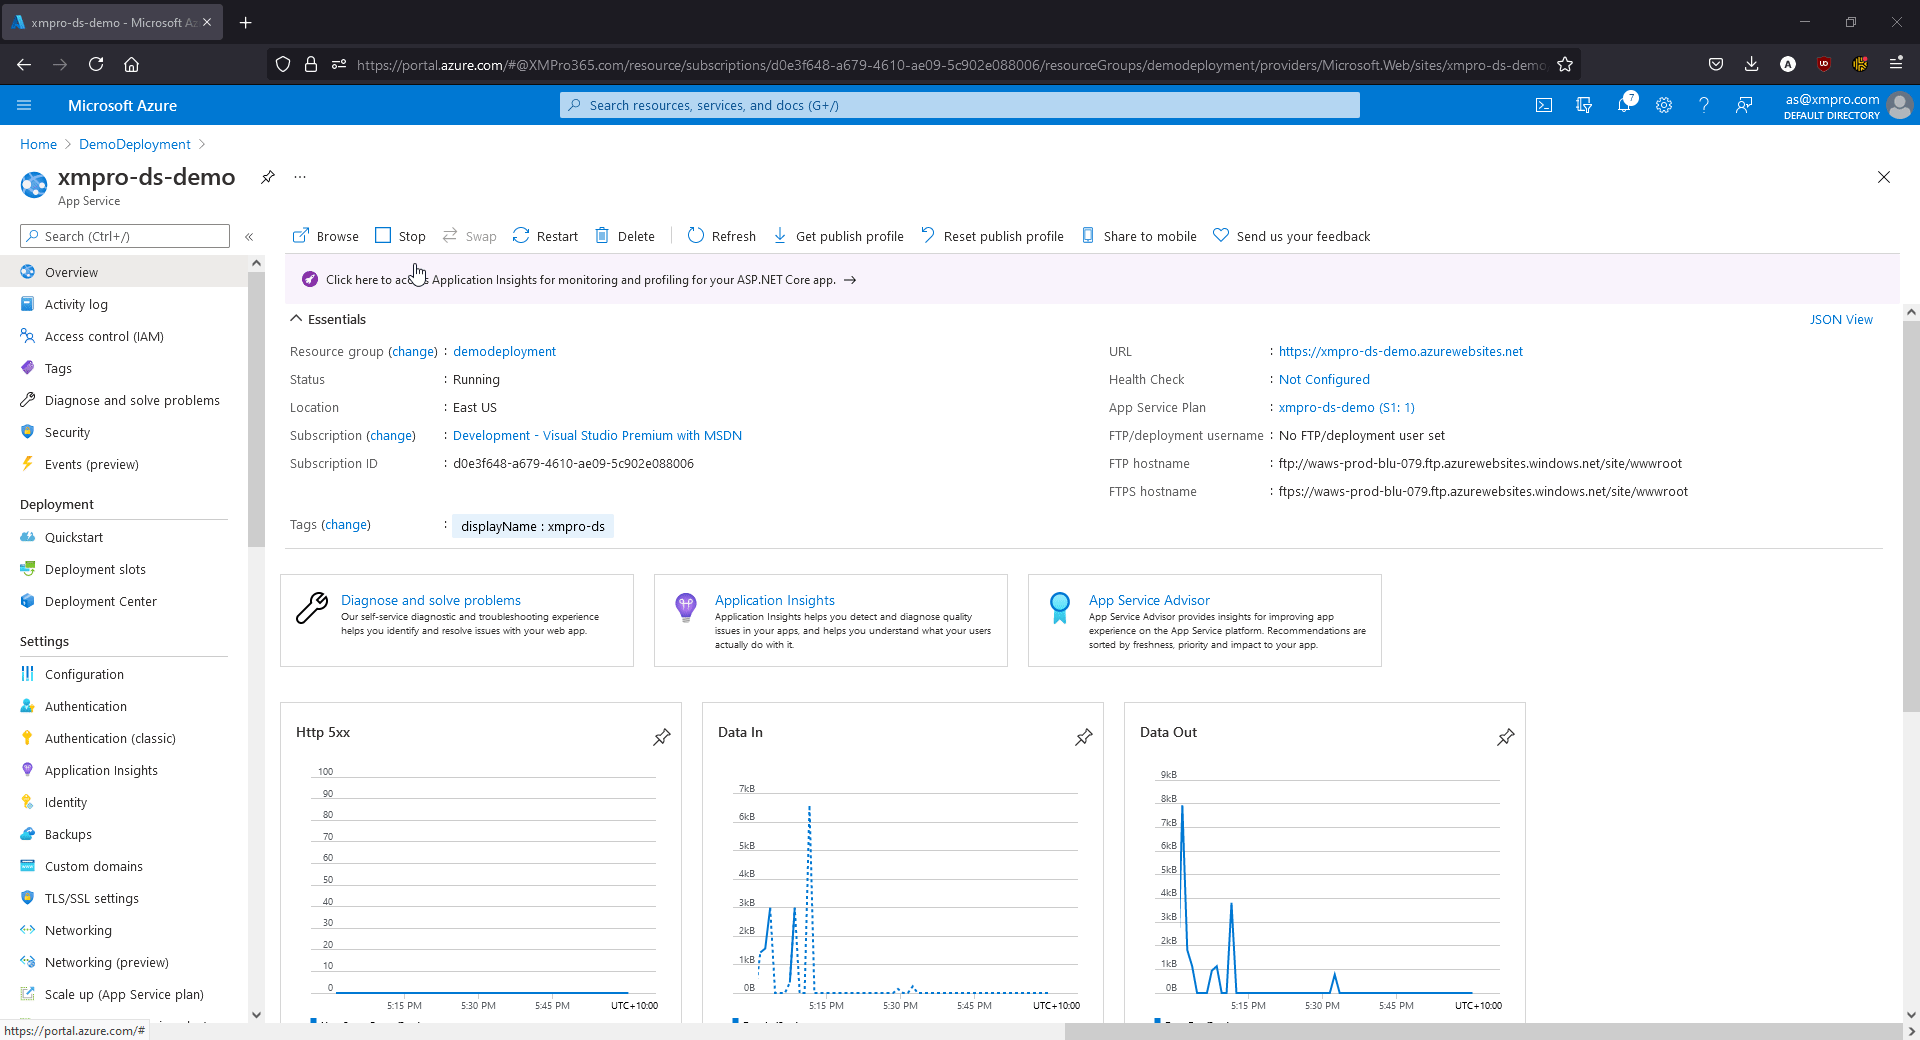Click Share to mobile
The height and width of the screenshot is (1040, 1920).
click(1139, 236)
